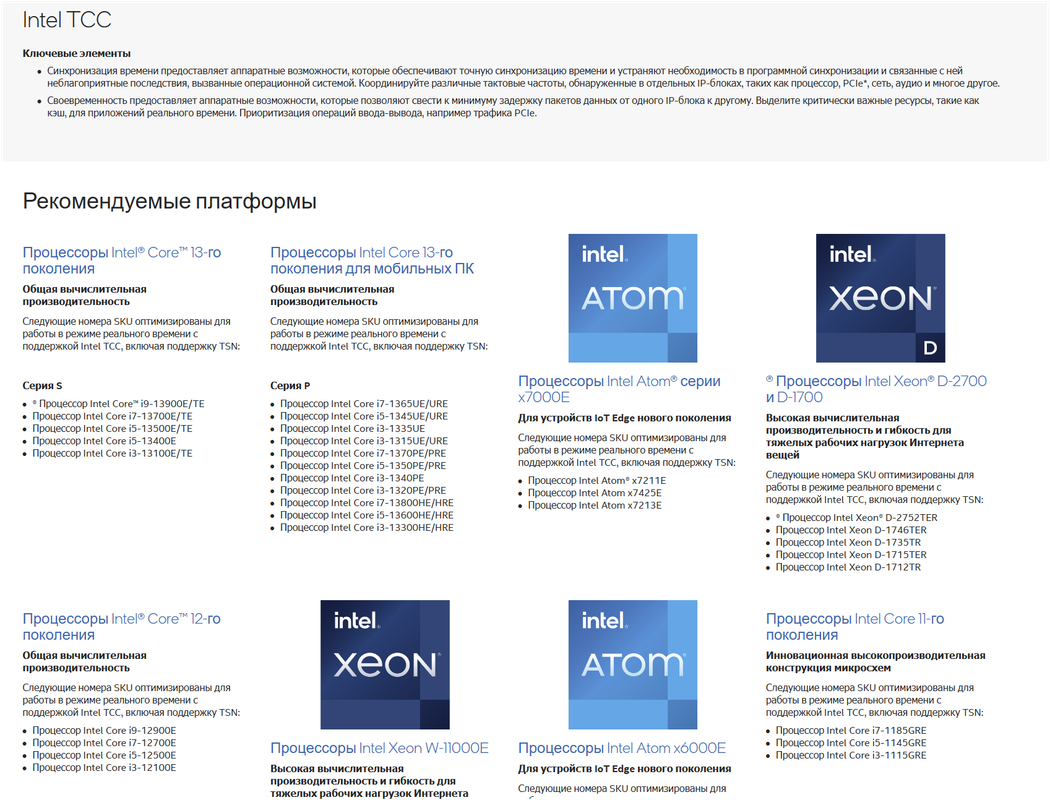Screen dimensions: 1050x800
Task: Click the 'Intel TCC' page heading
Action: pos(67,20)
